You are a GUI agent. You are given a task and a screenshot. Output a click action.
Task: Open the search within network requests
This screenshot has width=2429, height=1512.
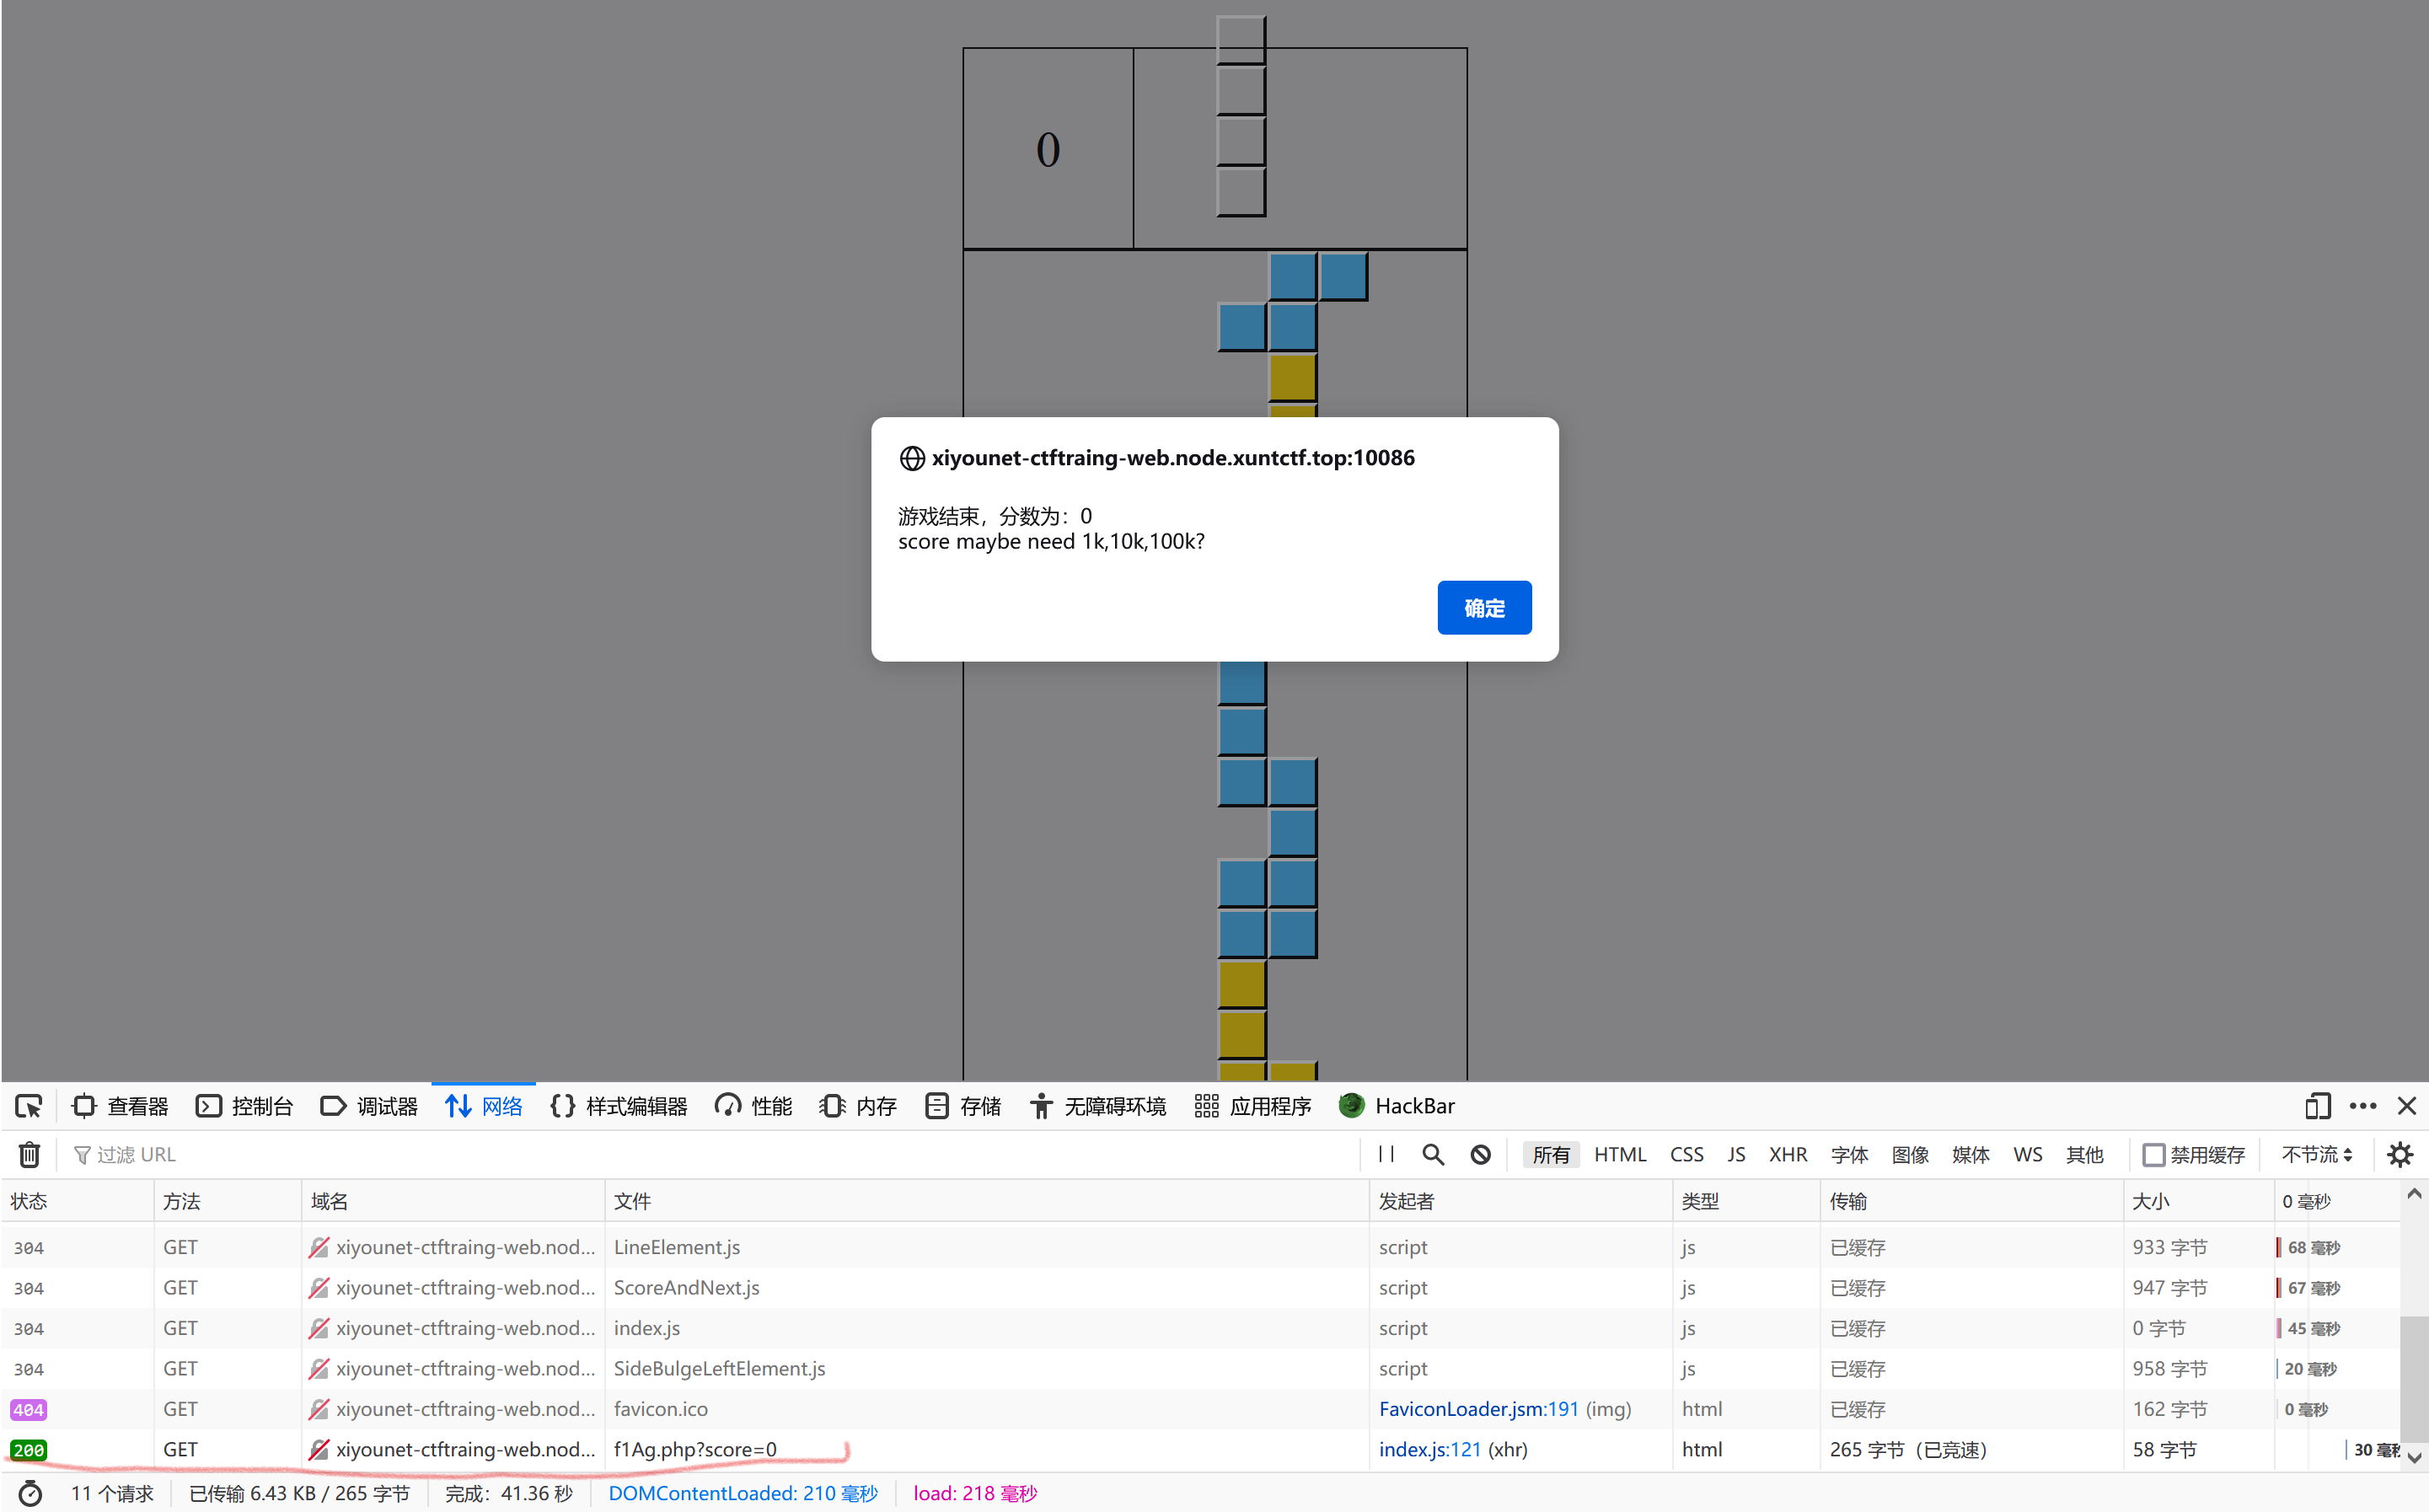click(1433, 1154)
